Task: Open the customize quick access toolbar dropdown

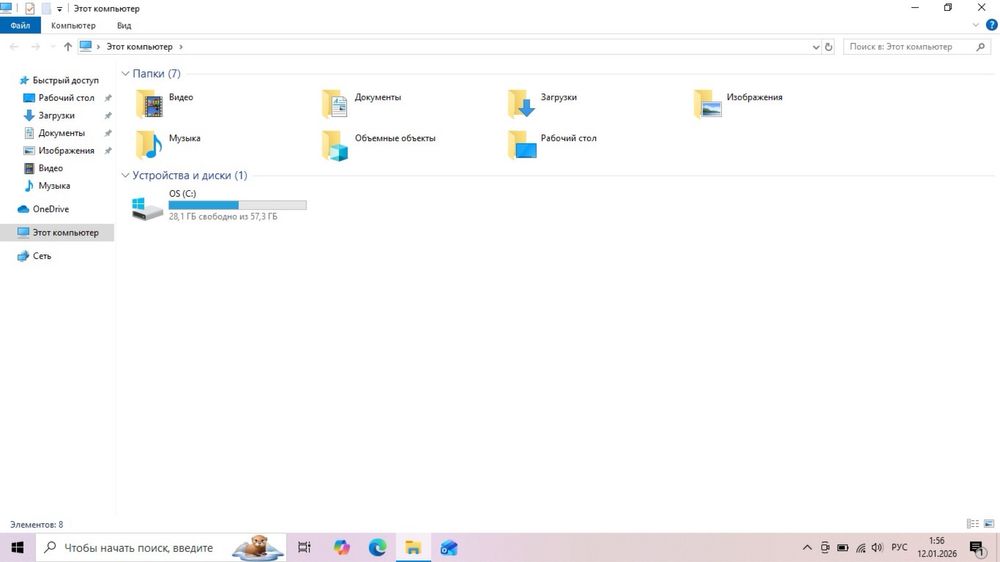Action: pos(59,9)
